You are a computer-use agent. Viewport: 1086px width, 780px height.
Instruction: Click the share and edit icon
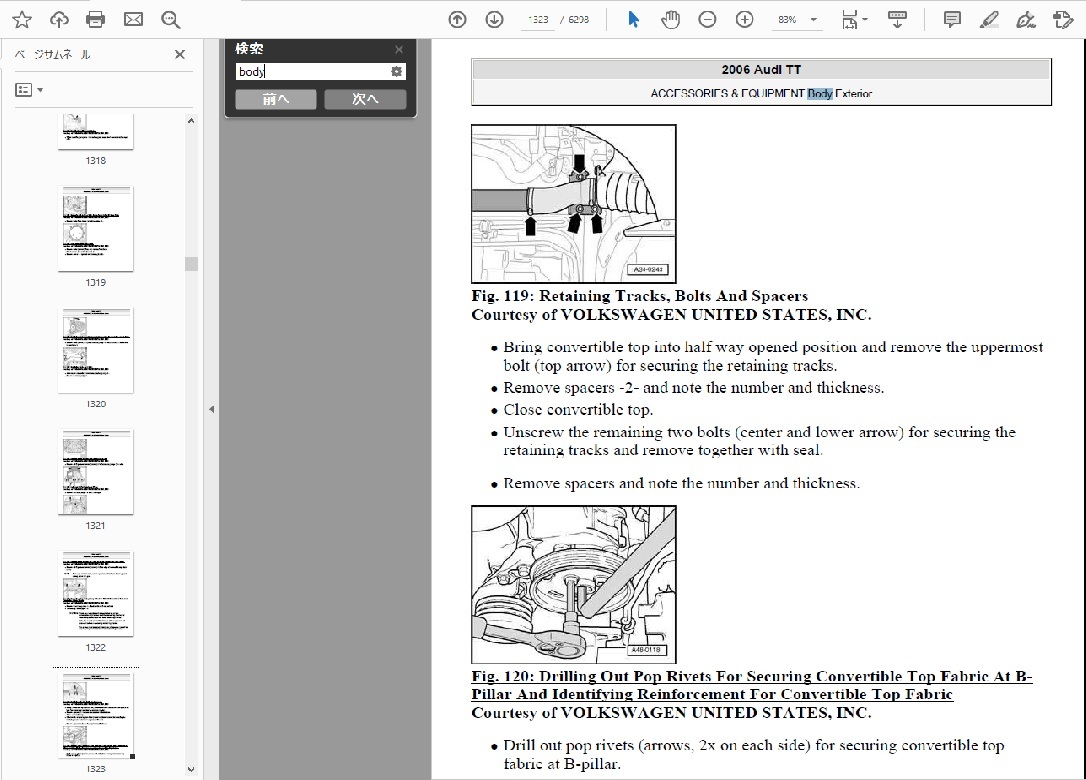[1062, 19]
